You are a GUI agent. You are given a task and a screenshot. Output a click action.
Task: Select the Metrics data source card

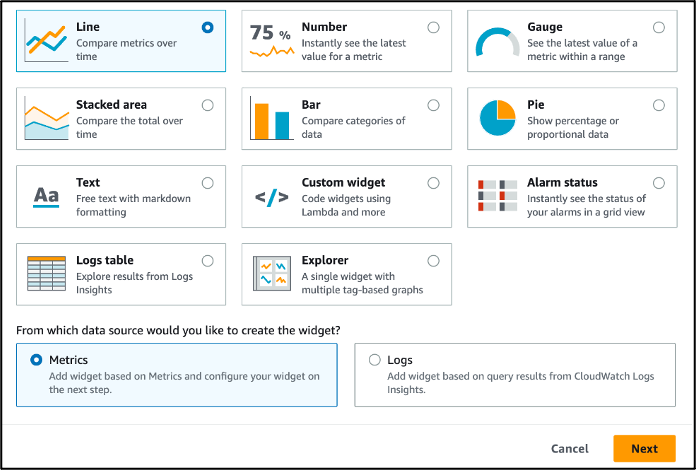[176, 375]
